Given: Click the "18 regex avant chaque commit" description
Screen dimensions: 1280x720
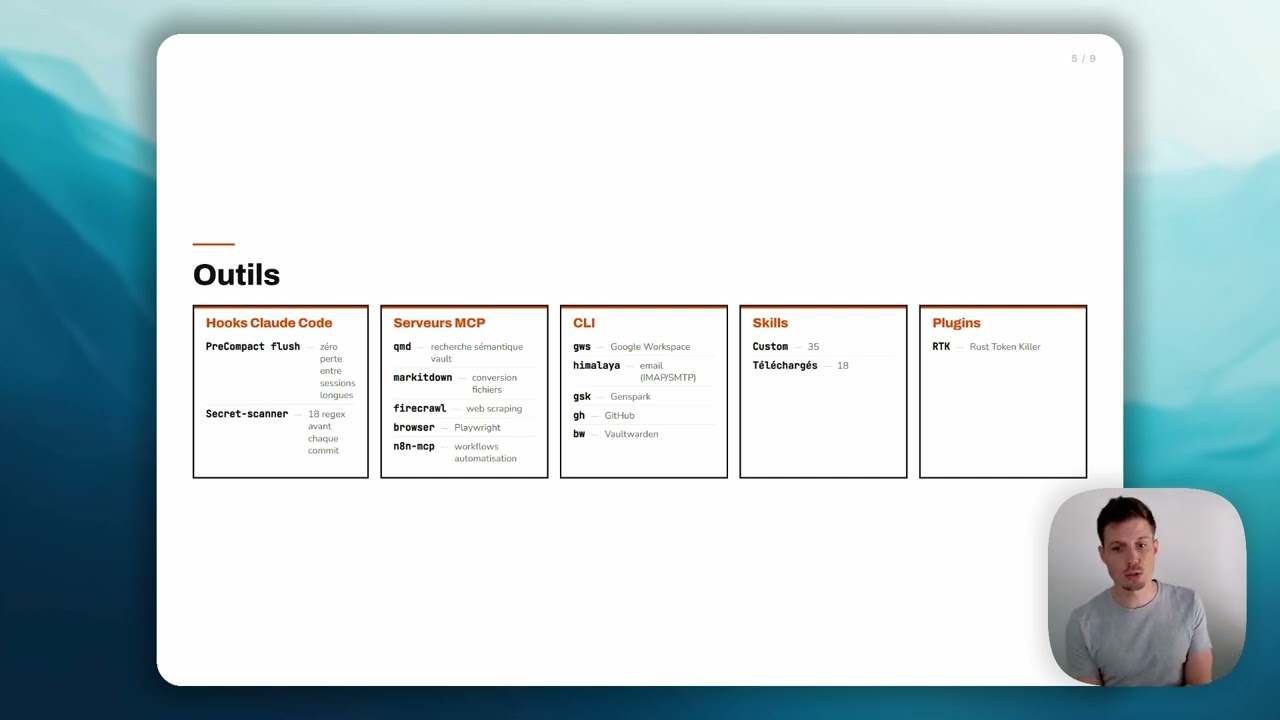Looking at the screenshot, I should (x=326, y=432).
